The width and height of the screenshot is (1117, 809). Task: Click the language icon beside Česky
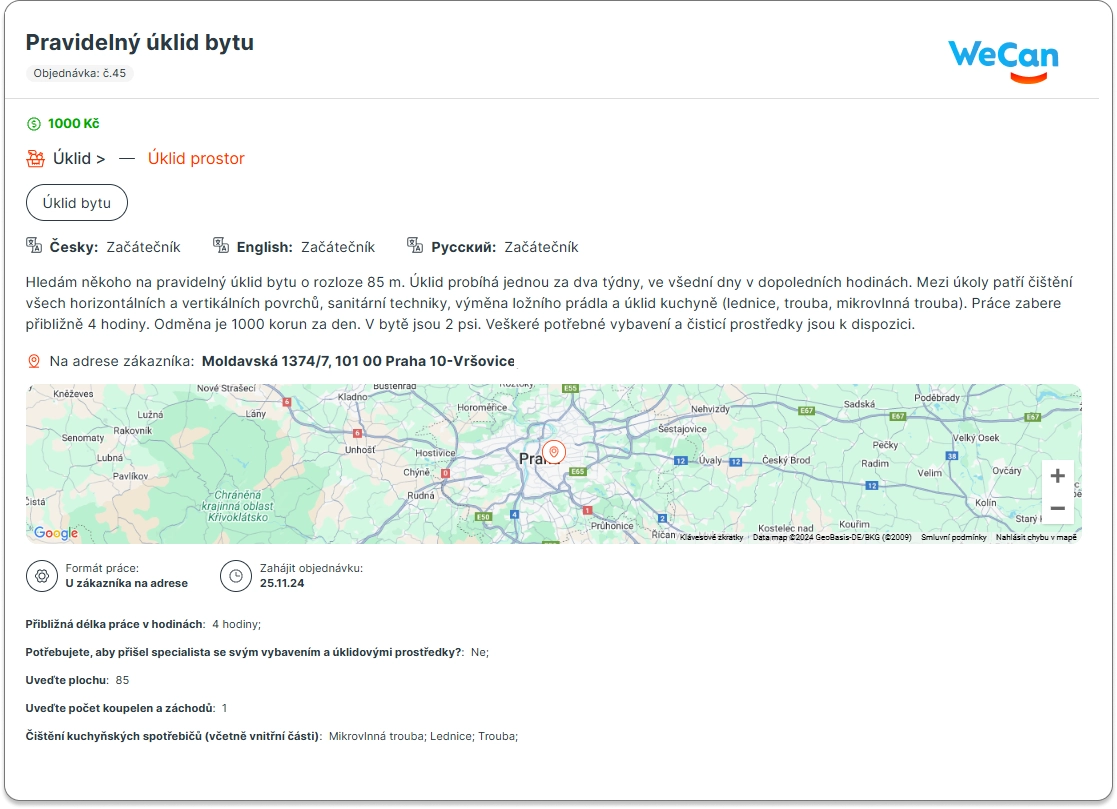pos(34,246)
